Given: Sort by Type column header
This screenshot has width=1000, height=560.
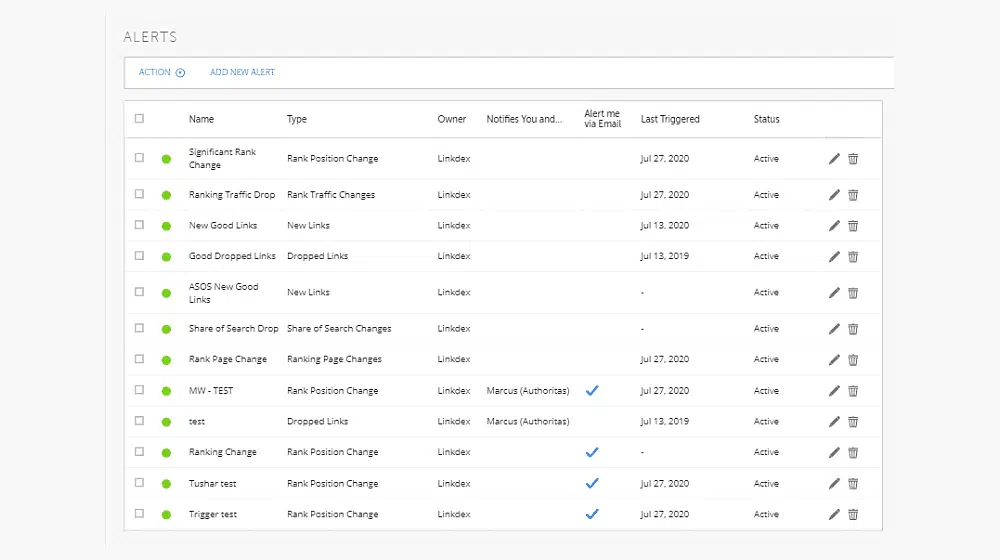Looking at the screenshot, I should click(297, 119).
